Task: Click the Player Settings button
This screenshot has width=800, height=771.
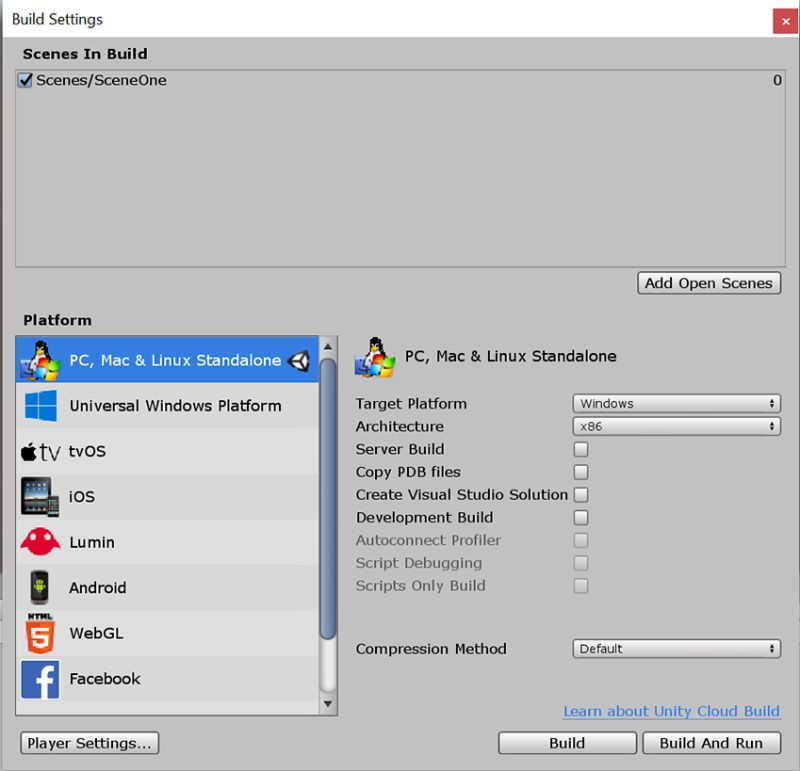Action: [89, 743]
